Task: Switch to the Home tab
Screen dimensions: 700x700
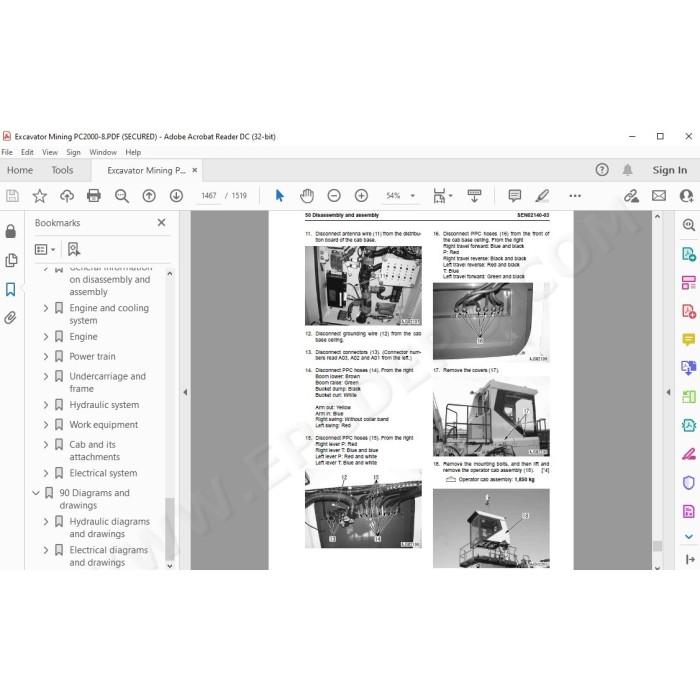Action: 20,170
